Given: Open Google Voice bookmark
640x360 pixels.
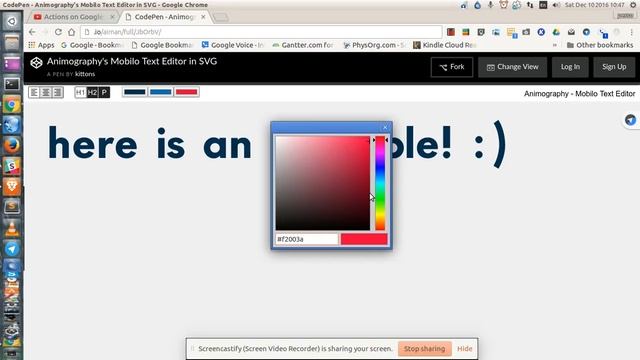Looking at the screenshot, I should 233,45.
